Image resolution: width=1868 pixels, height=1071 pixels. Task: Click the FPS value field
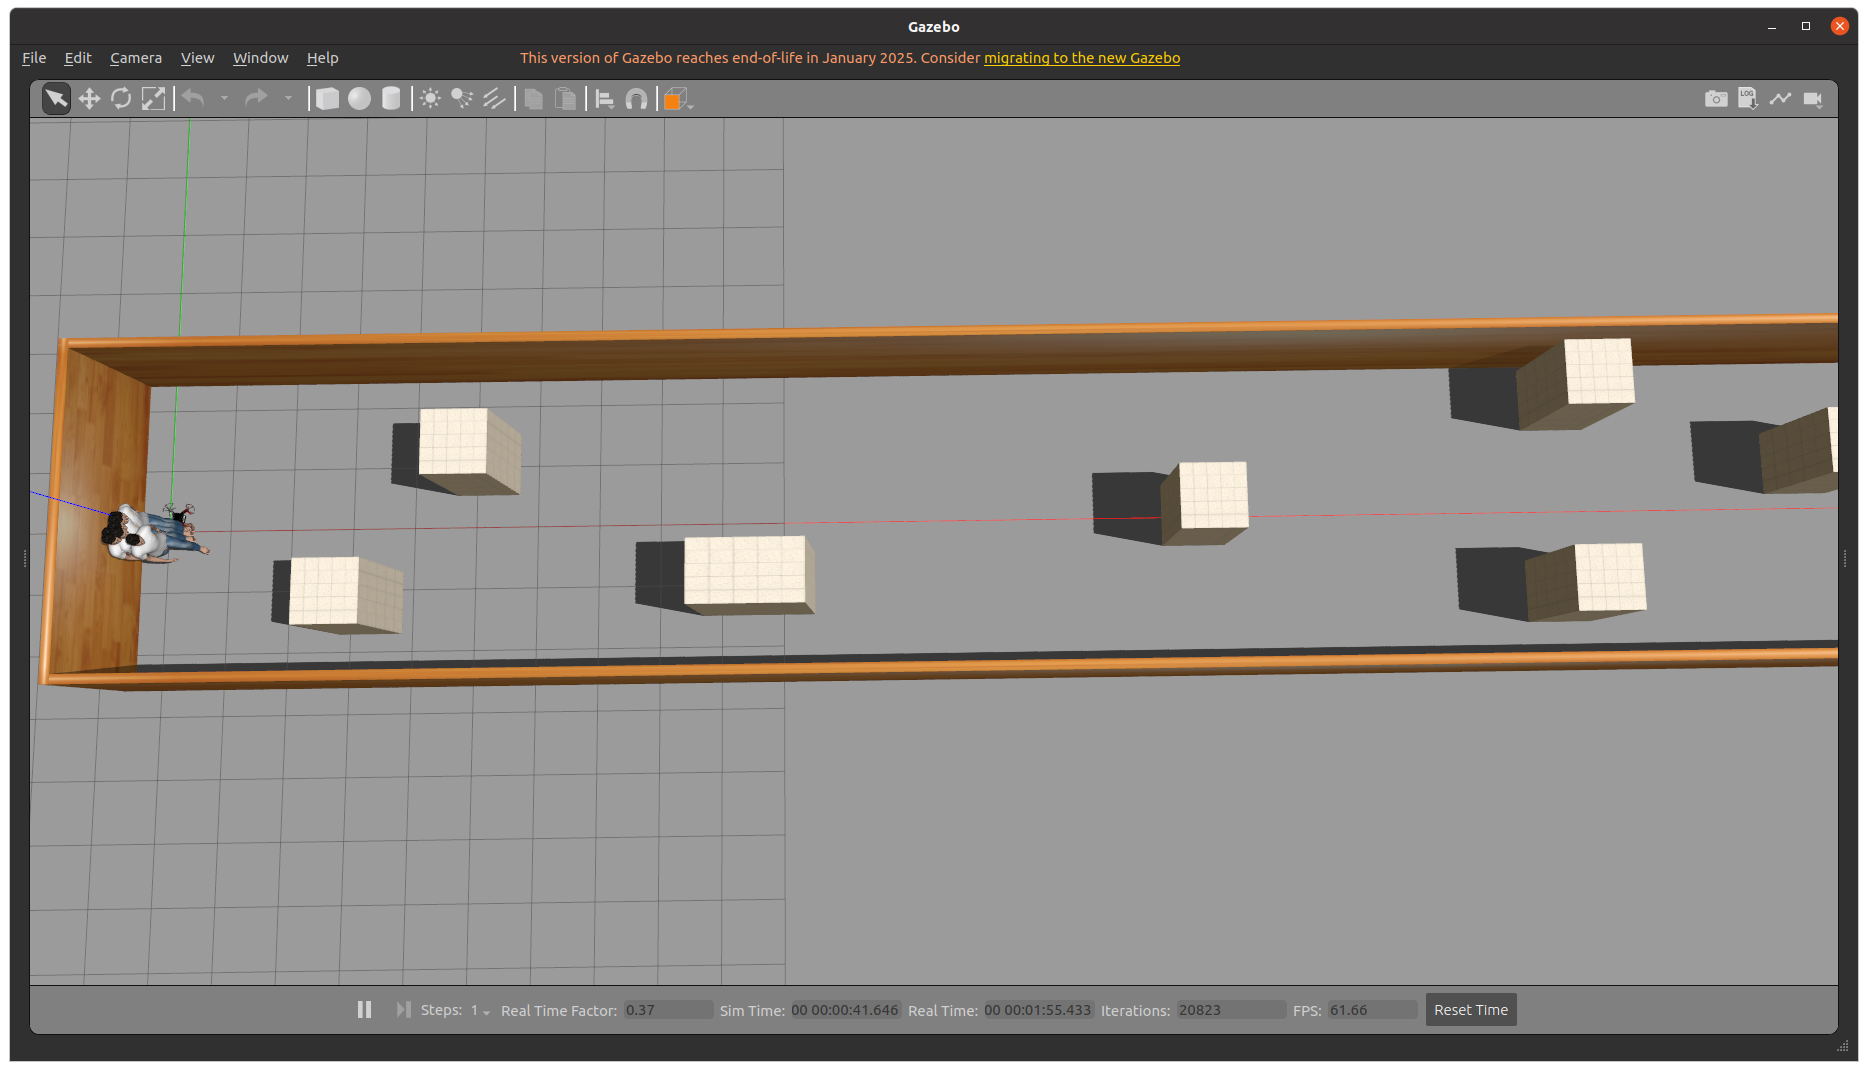pos(1372,1010)
